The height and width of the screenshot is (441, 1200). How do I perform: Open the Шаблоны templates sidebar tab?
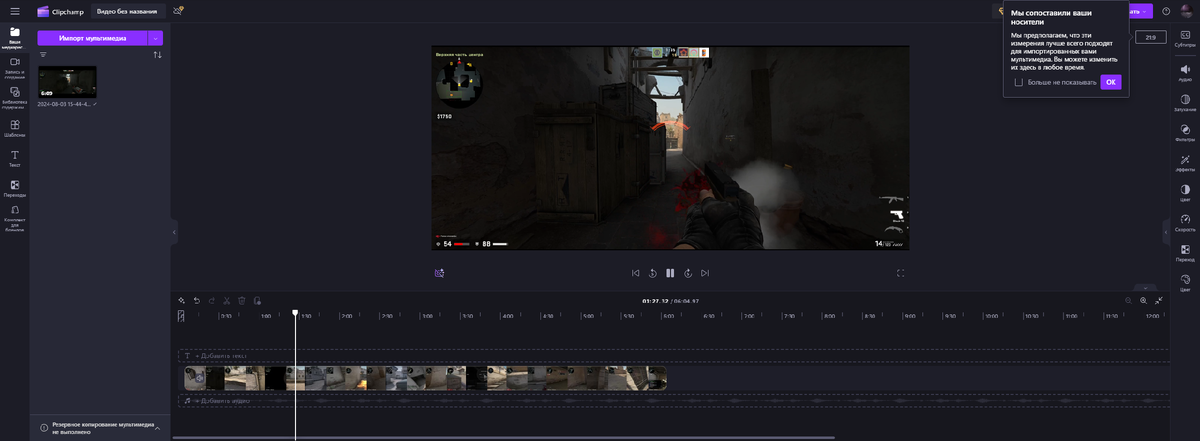pyautogui.click(x=15, y=129)
